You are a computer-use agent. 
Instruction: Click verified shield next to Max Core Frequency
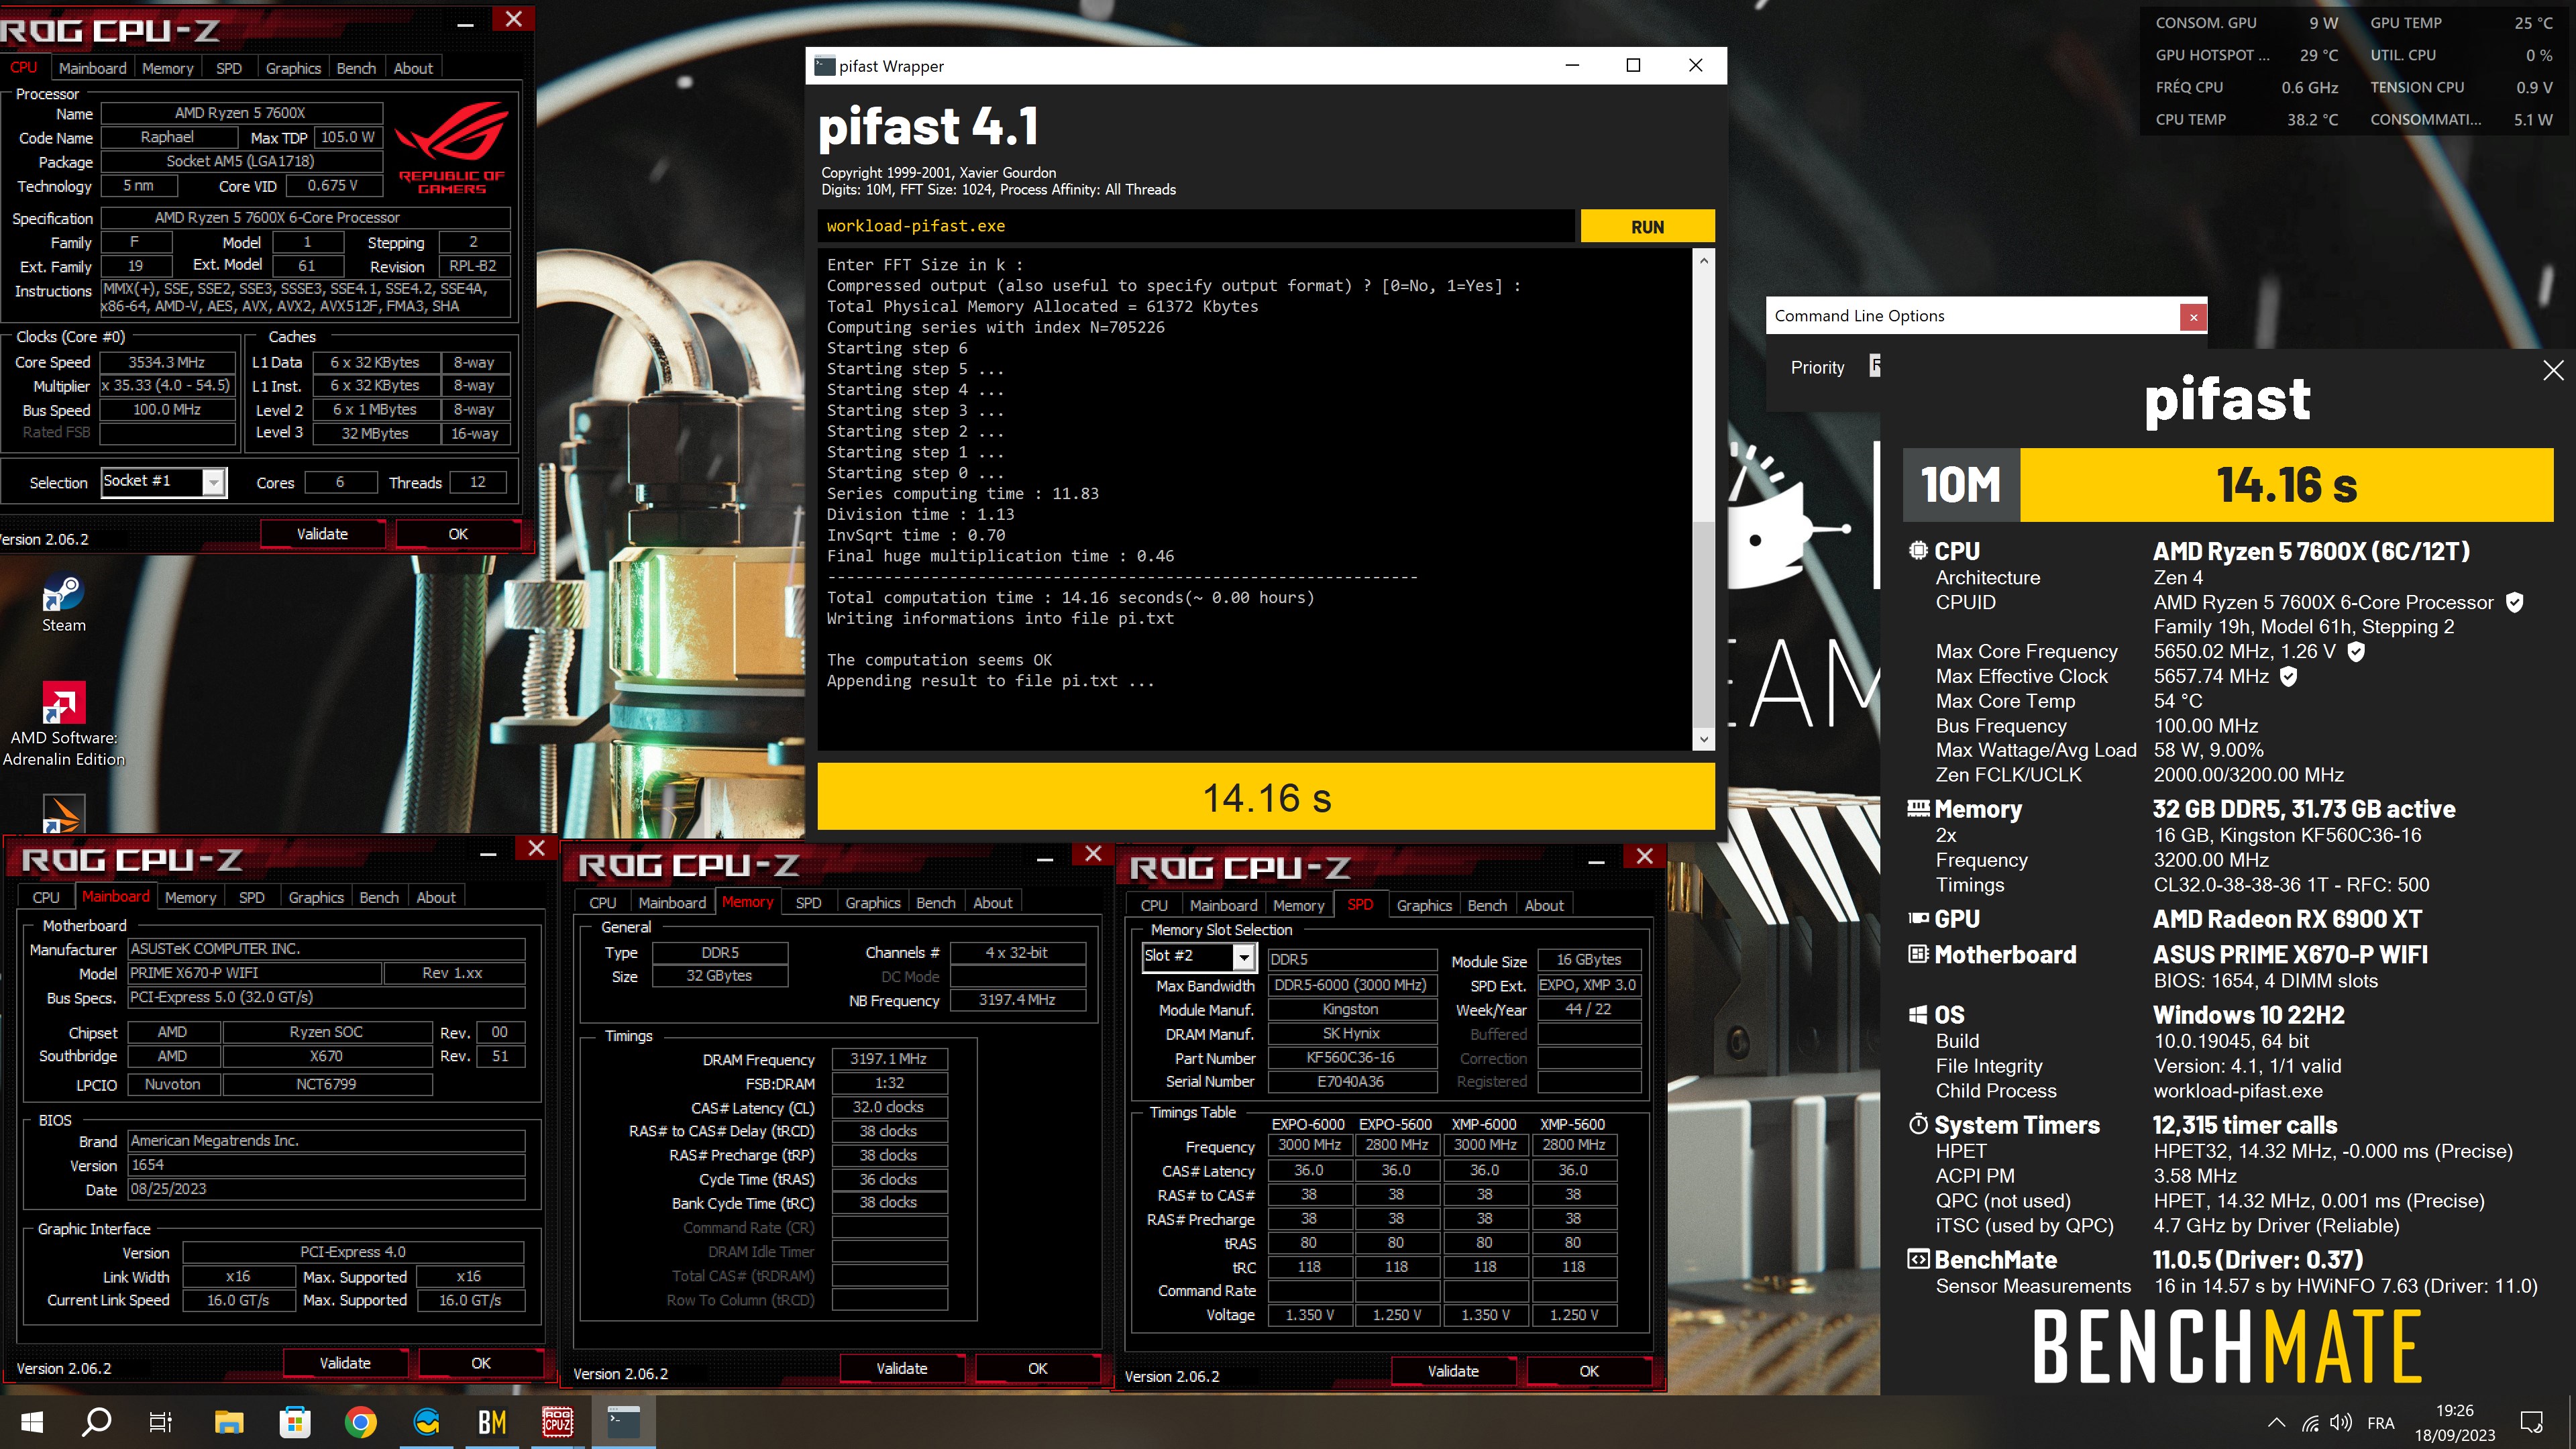[x=2356, y=652]
